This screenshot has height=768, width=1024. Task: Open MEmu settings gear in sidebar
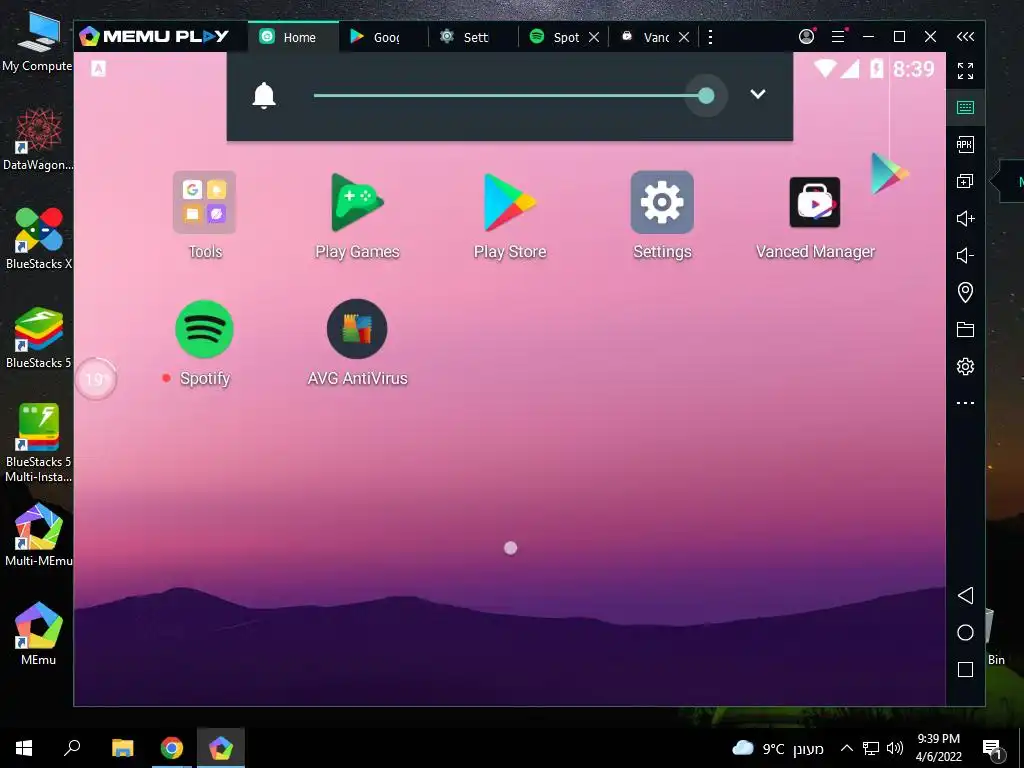click(965, 366)
